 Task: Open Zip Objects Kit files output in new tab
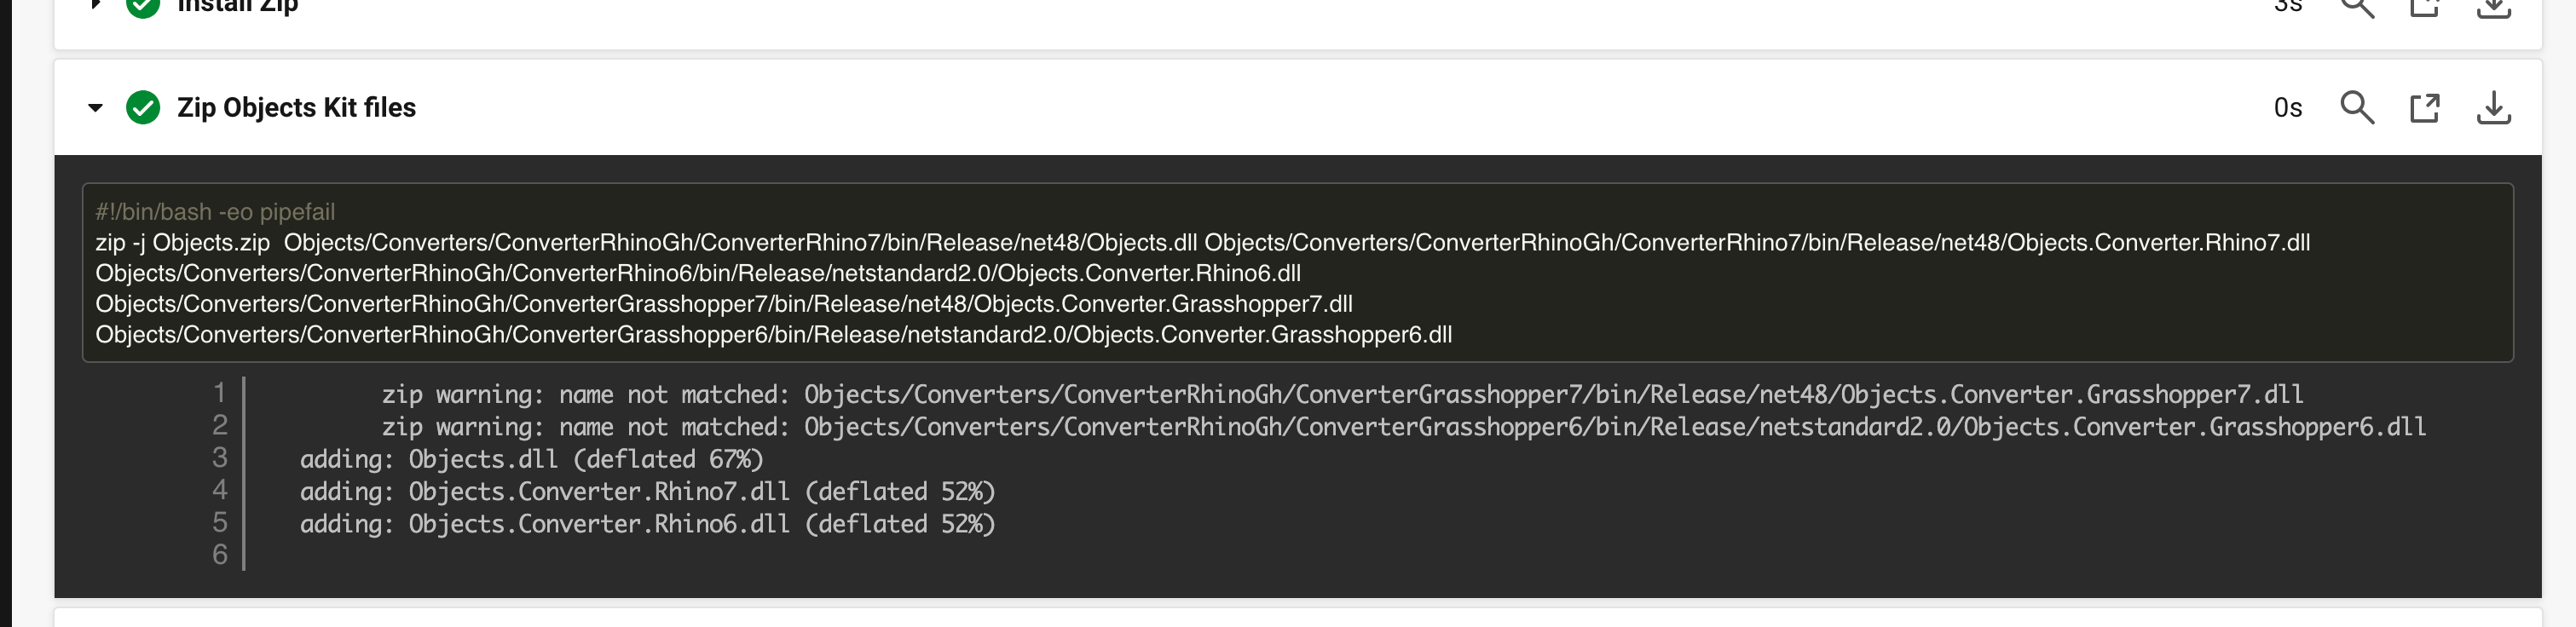click(2426, 107)
